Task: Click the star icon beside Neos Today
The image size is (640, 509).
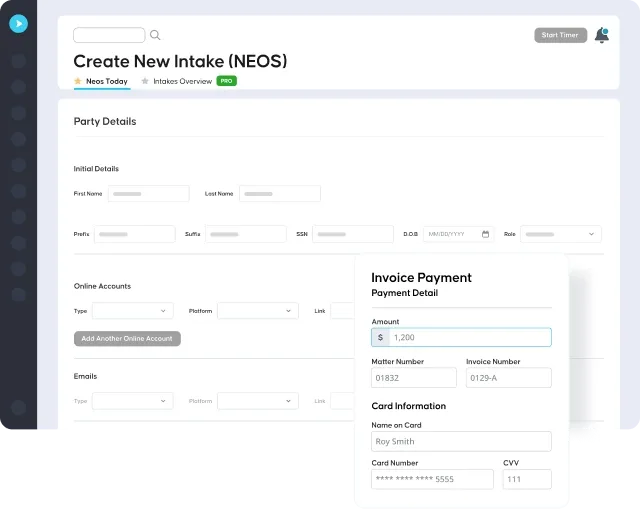Action: coord(78,81)
